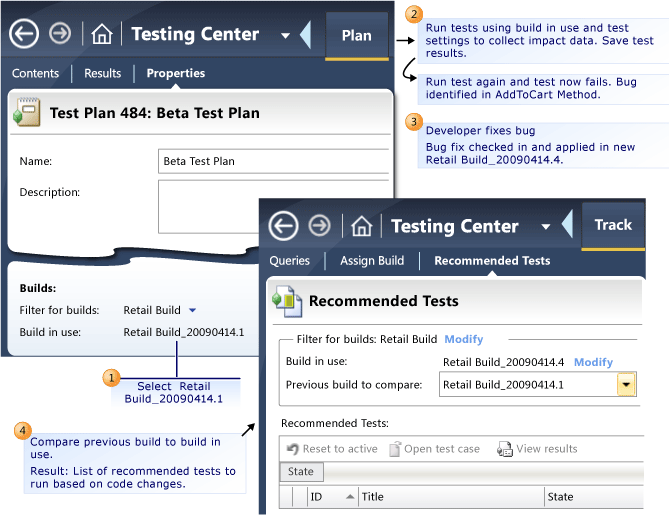Select the Plan tab
Viewport: 669px width, 520px height.
357,36
